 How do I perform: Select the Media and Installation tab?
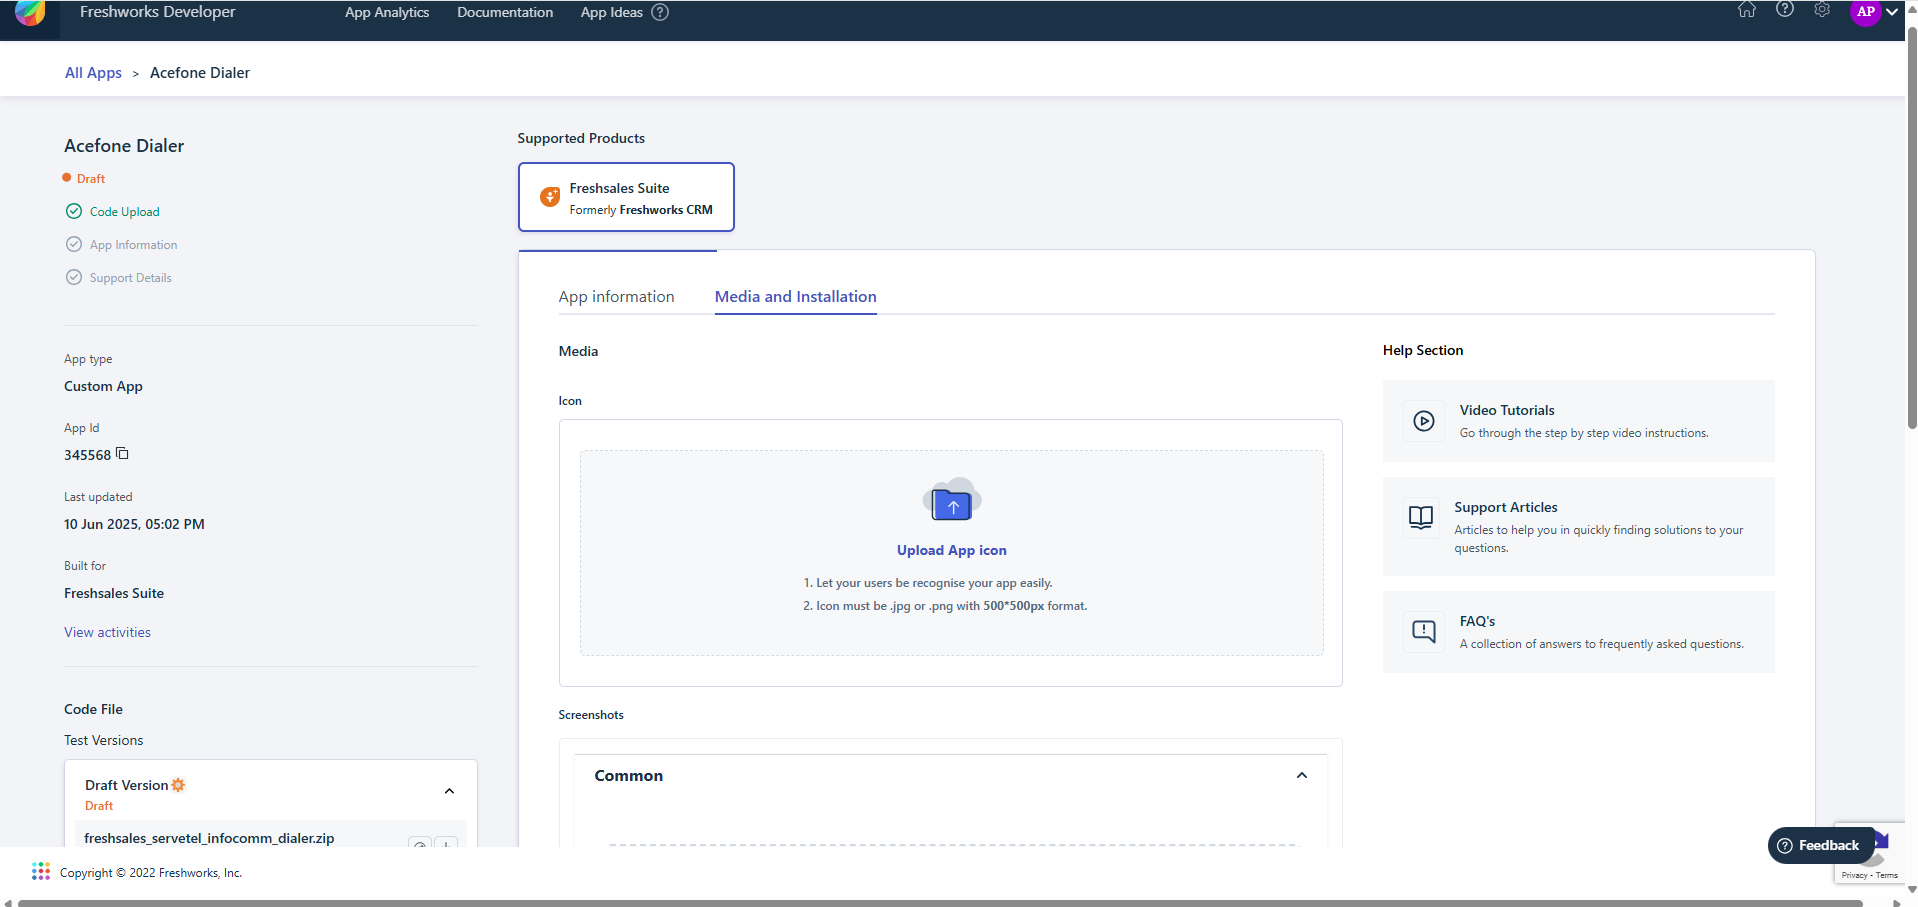[x=796, y=296]
